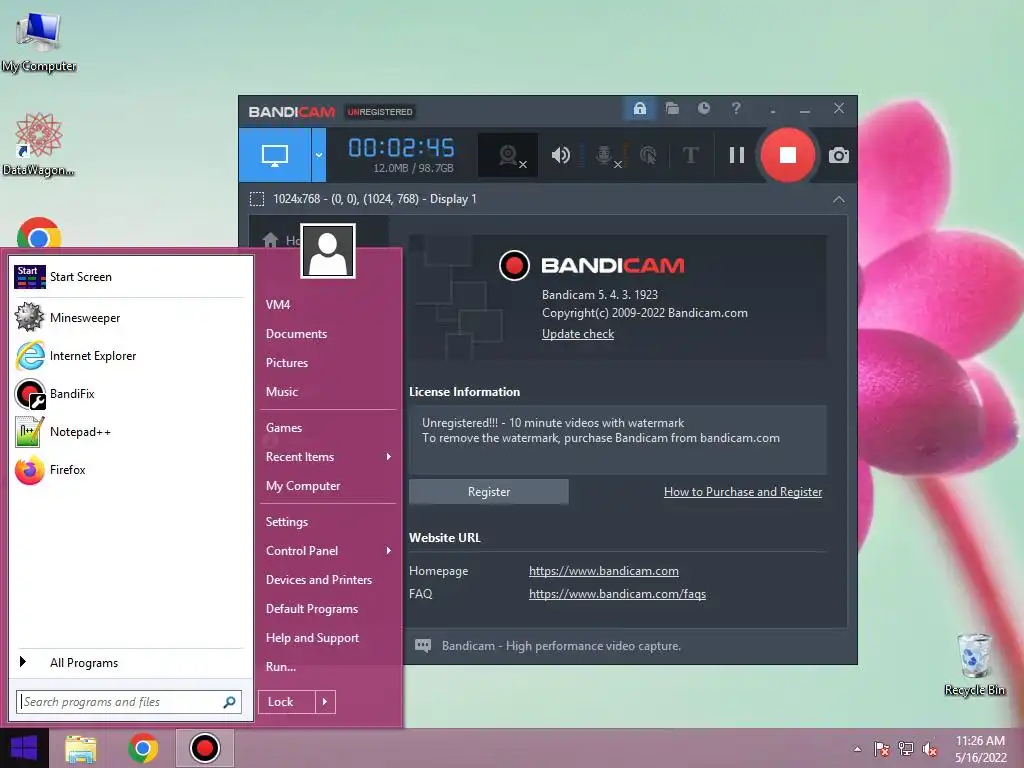Click Run... in start menu
This screenshot has width=1024, height=768.
pyautogui.click(x=281, y=667)
